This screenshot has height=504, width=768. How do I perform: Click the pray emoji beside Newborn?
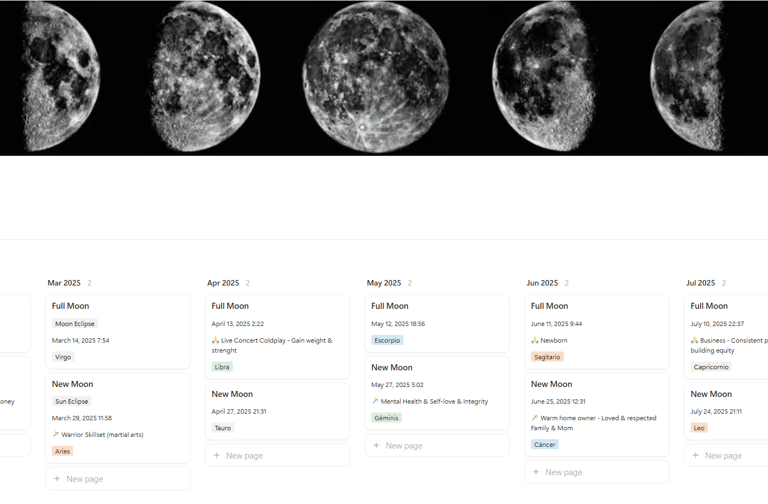point(534,340)
